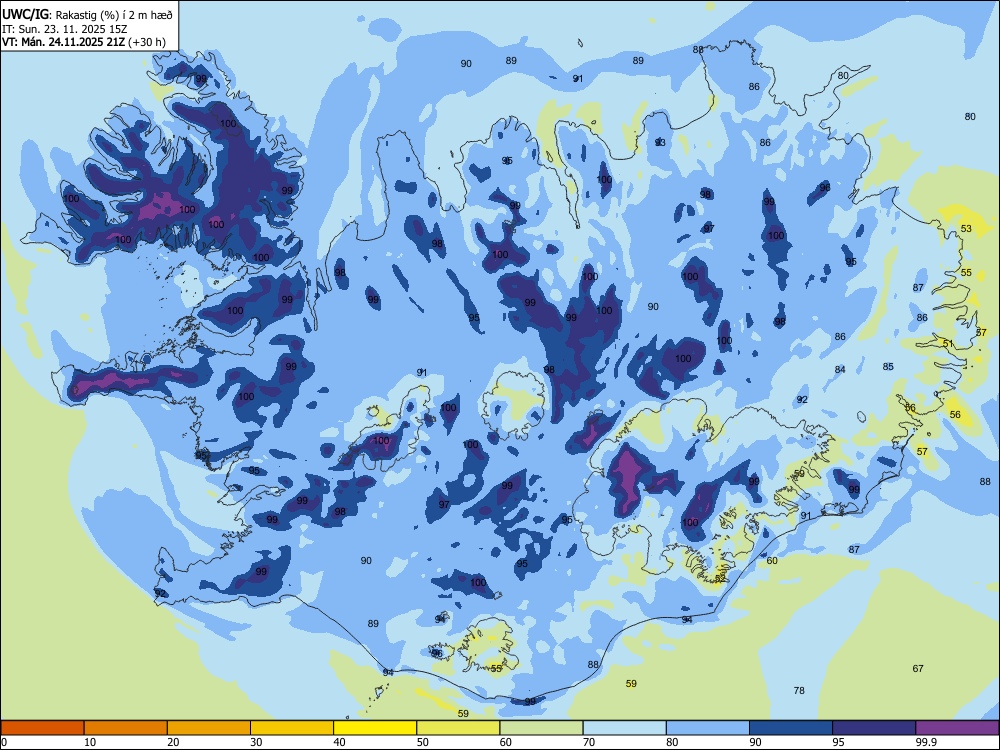1000x750 pixels.
Task: Click the map value '93' on the north coast
Action: [x=660, y=142]
